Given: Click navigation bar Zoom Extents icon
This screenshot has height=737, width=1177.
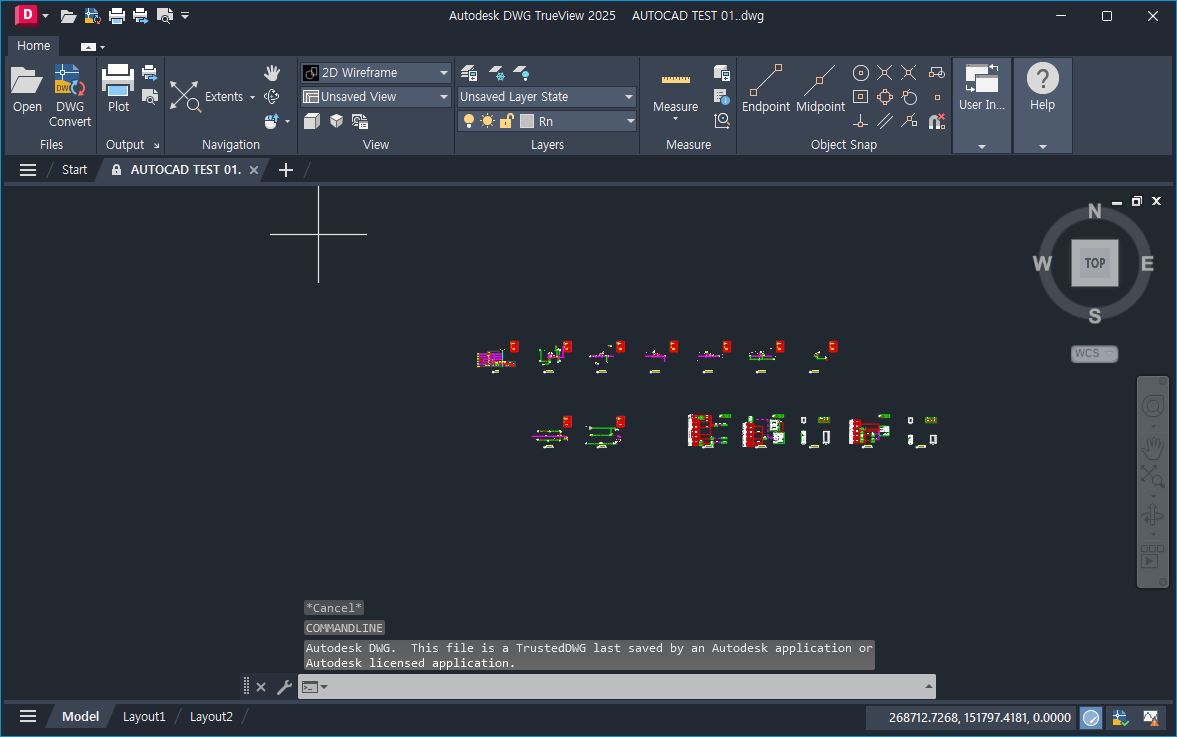Looking at the screenshot, I should (1152, 476).
